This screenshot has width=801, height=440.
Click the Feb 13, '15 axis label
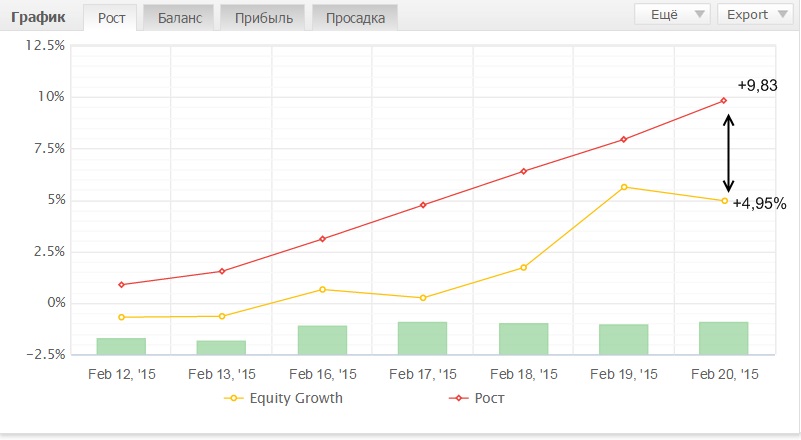(222, 374)
